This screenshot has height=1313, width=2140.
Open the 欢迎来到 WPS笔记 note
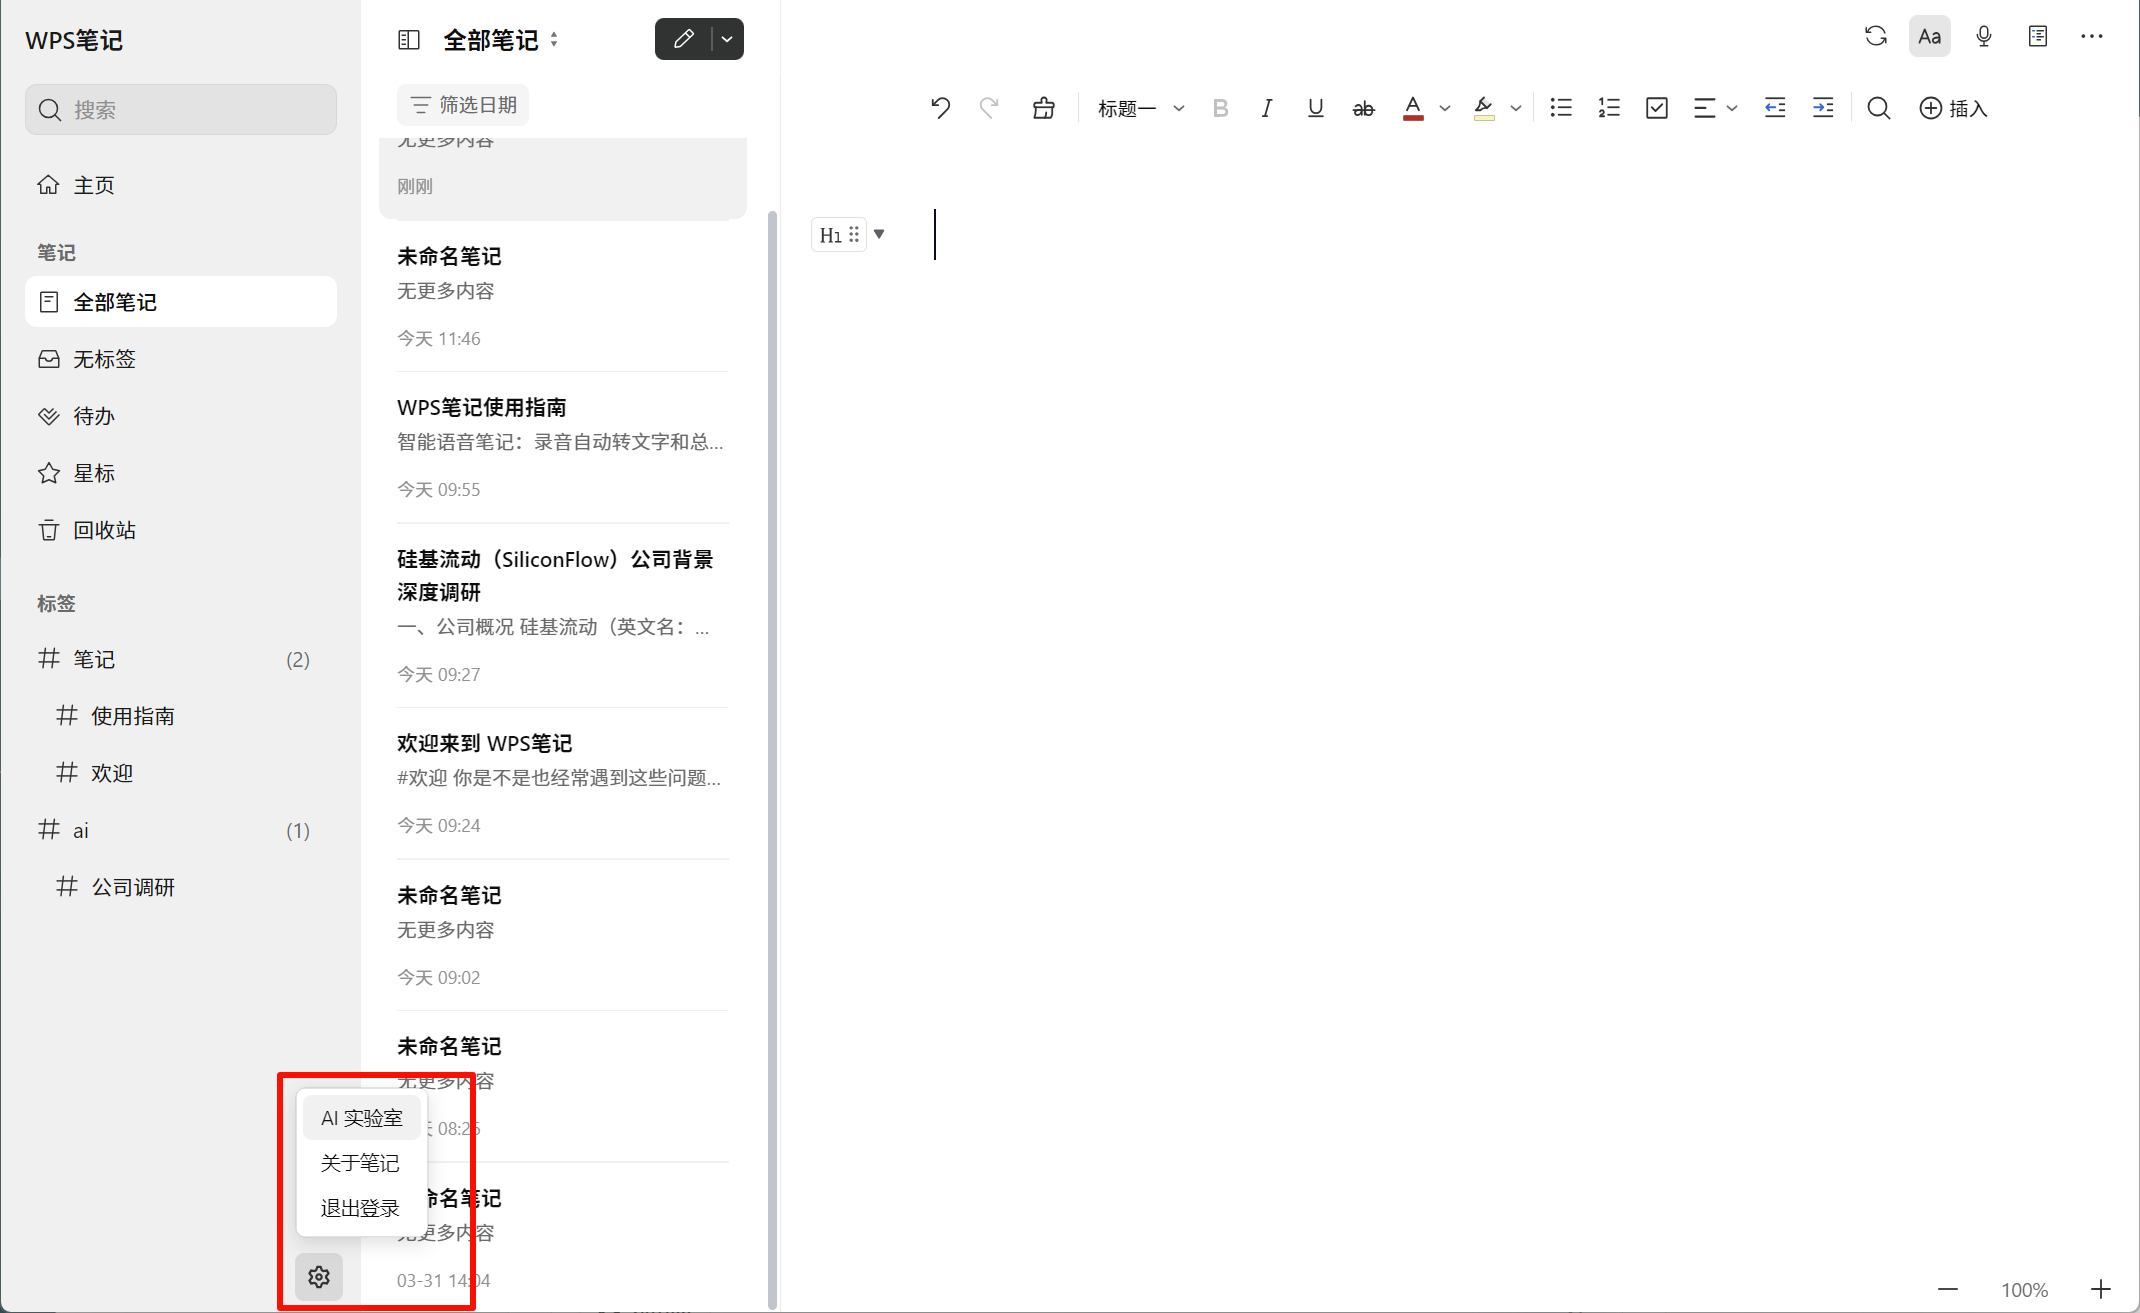(x=563, y=784)
